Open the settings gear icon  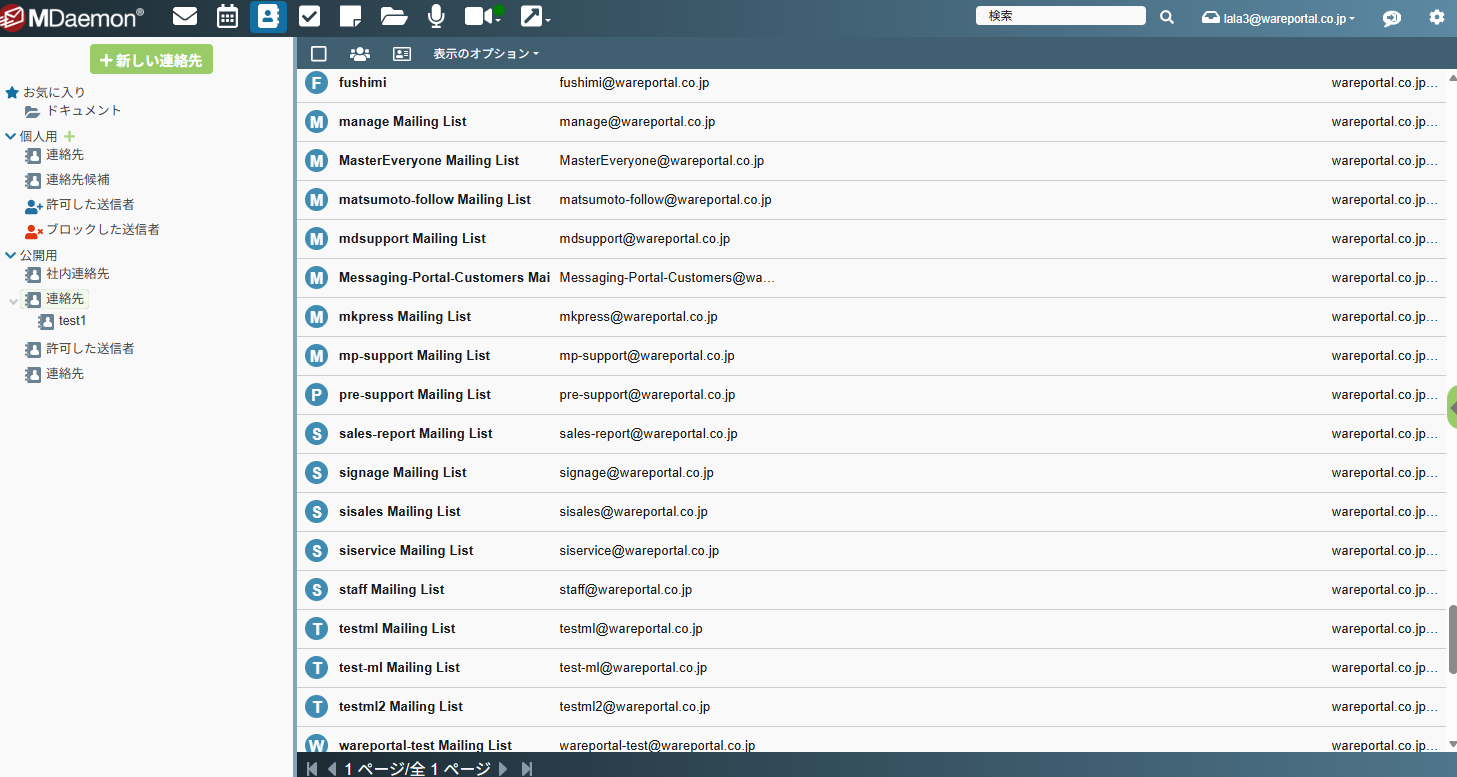click(x=1437, y=17)
